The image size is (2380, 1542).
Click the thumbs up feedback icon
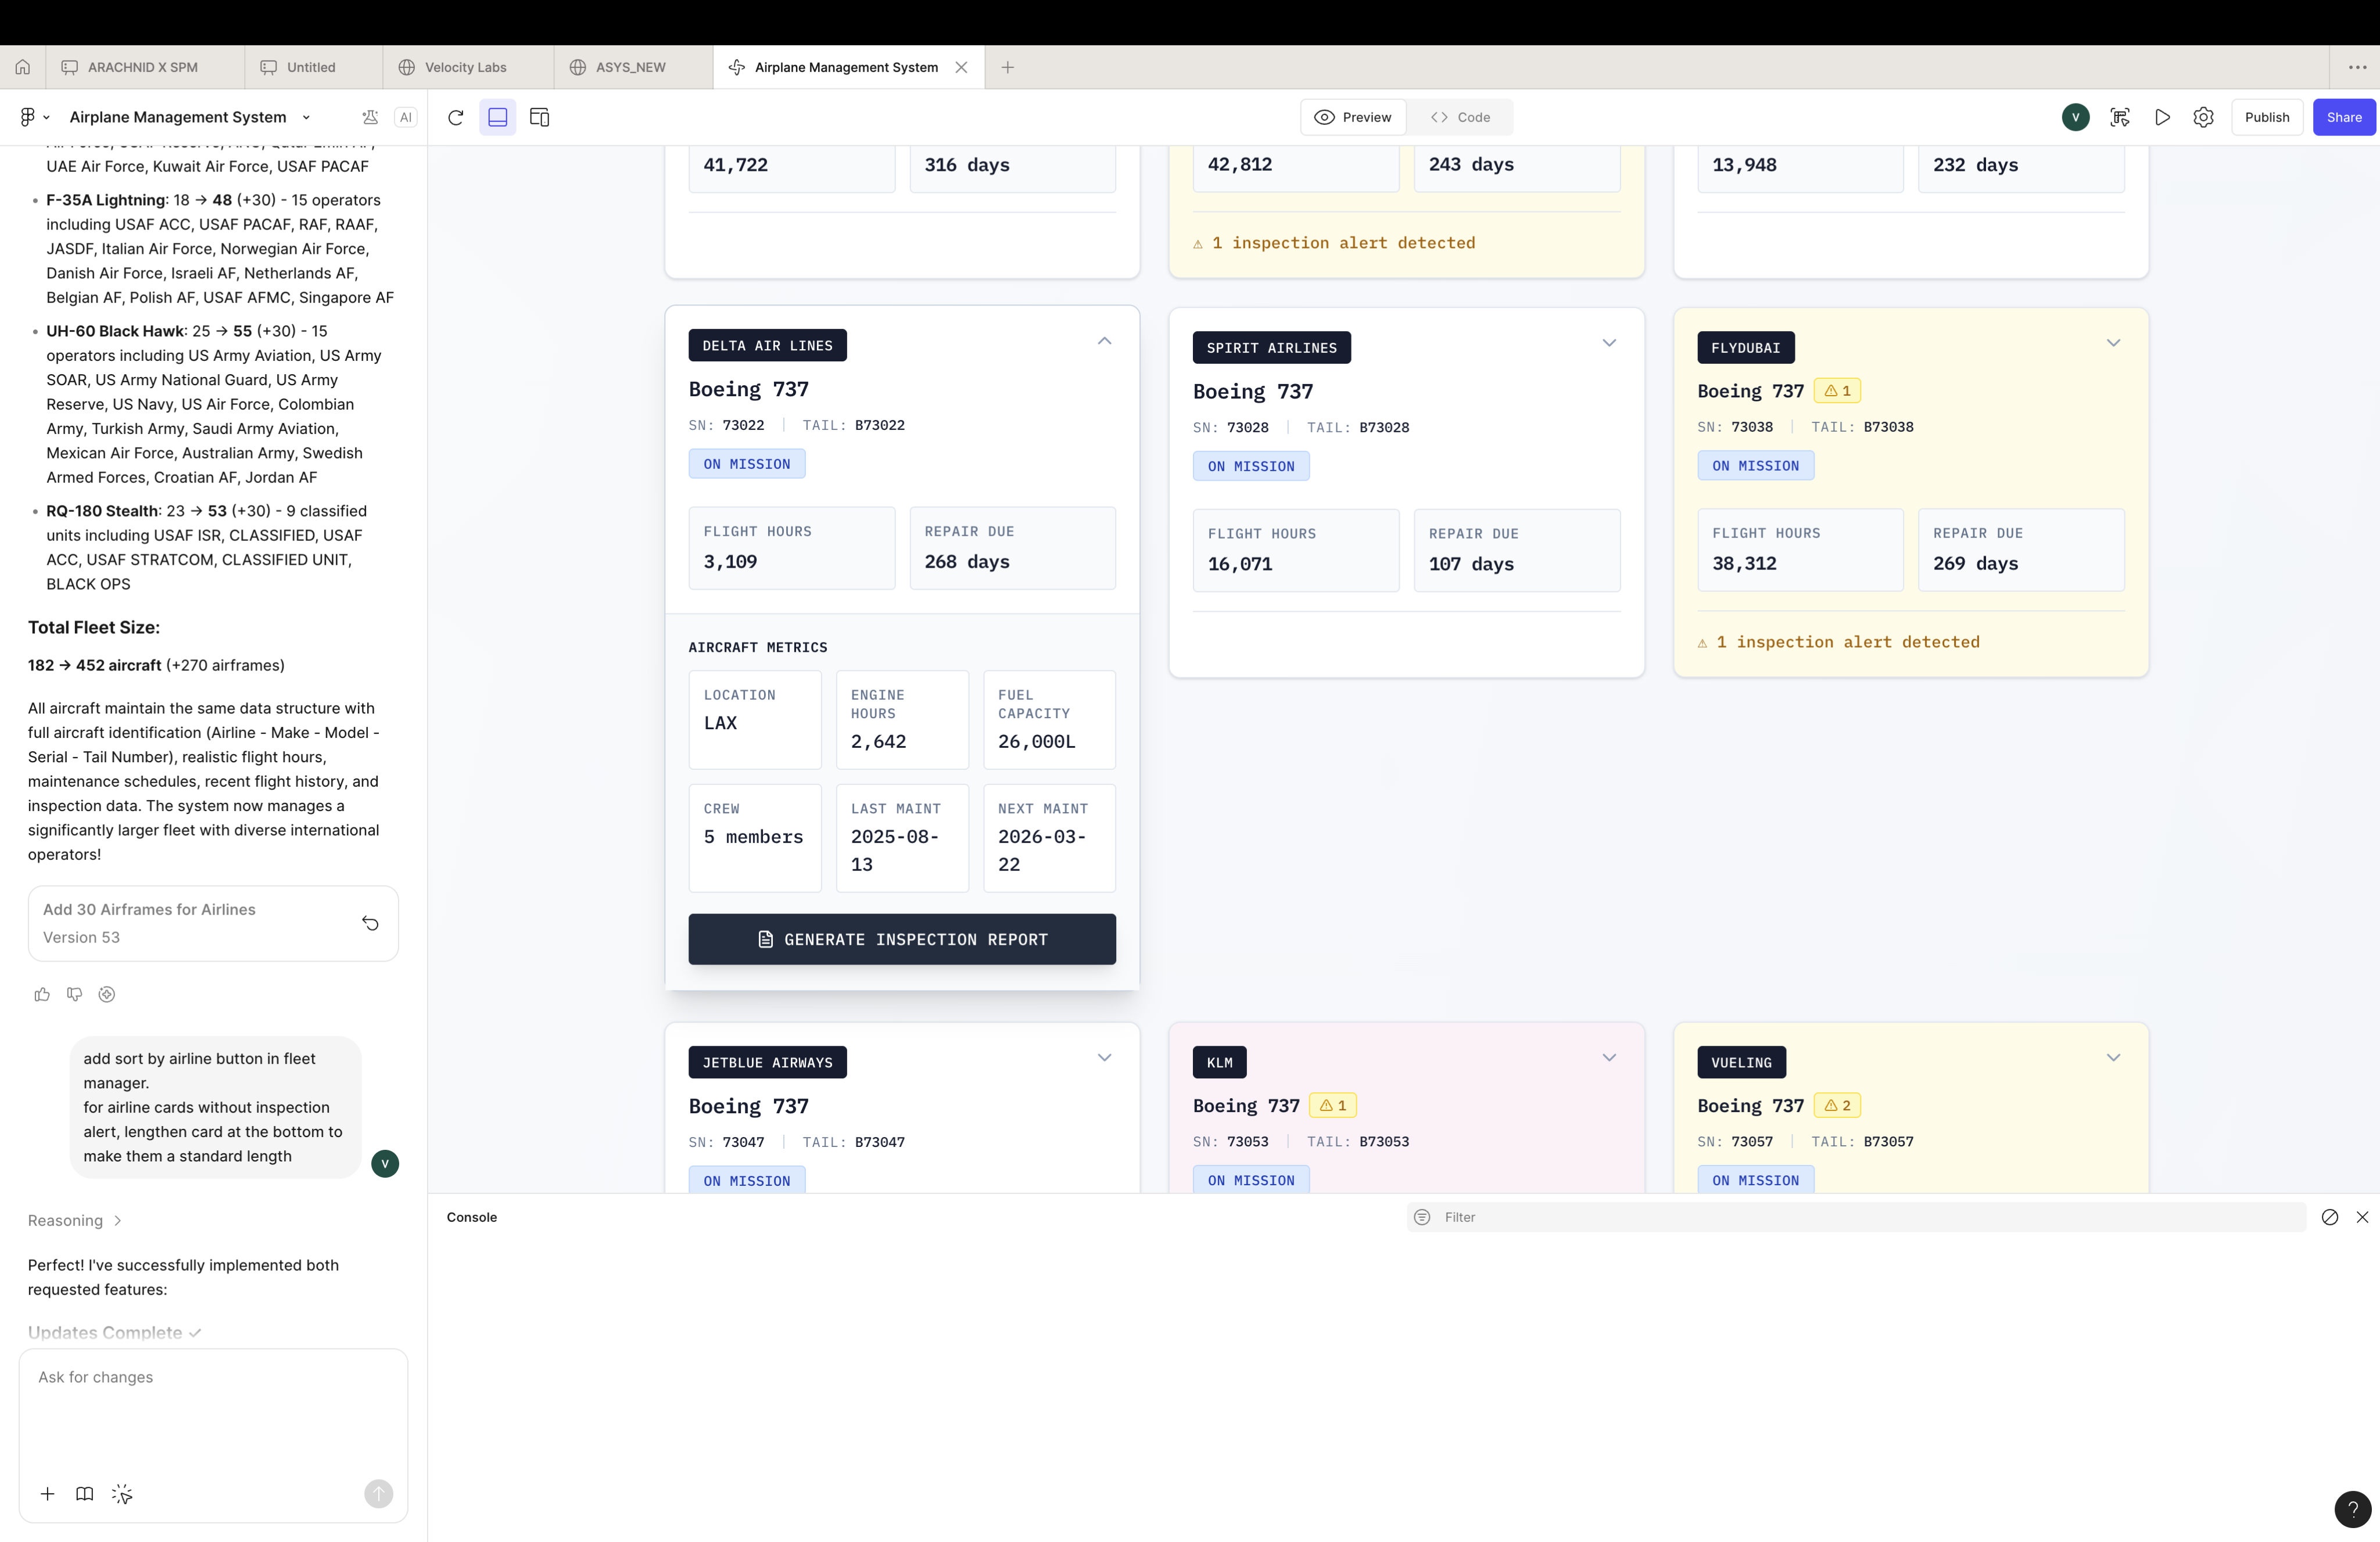pyautogui.click(x=42, y=994)
